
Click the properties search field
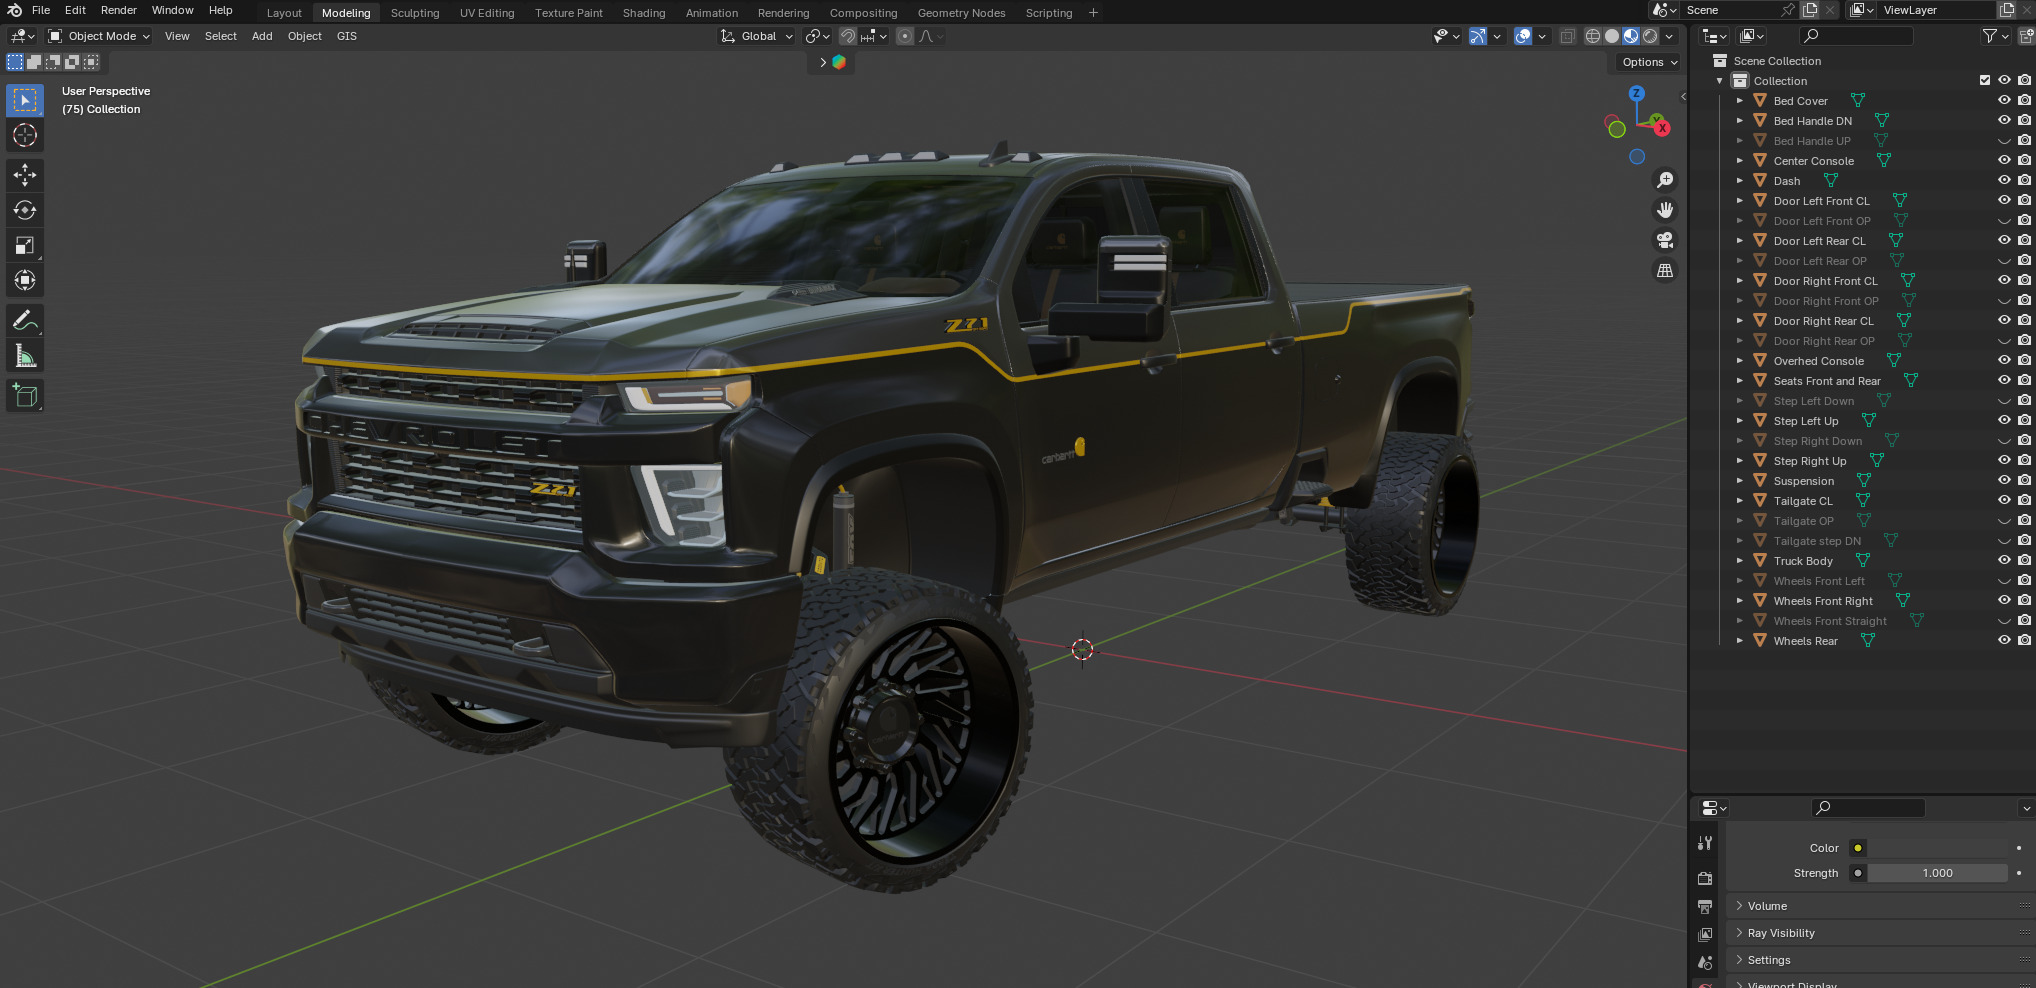(x=1868, y=807)
